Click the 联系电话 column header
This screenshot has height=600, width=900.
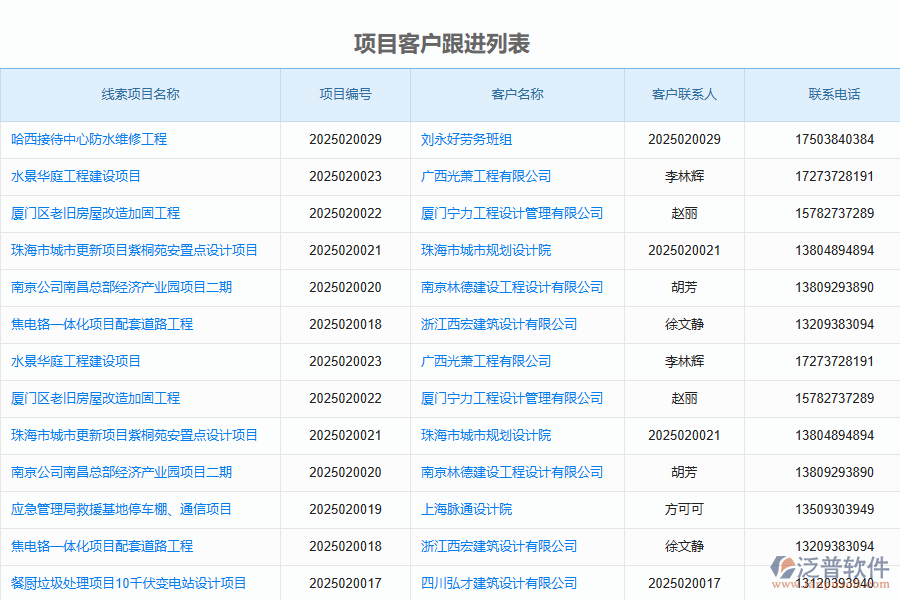(835, 94)
